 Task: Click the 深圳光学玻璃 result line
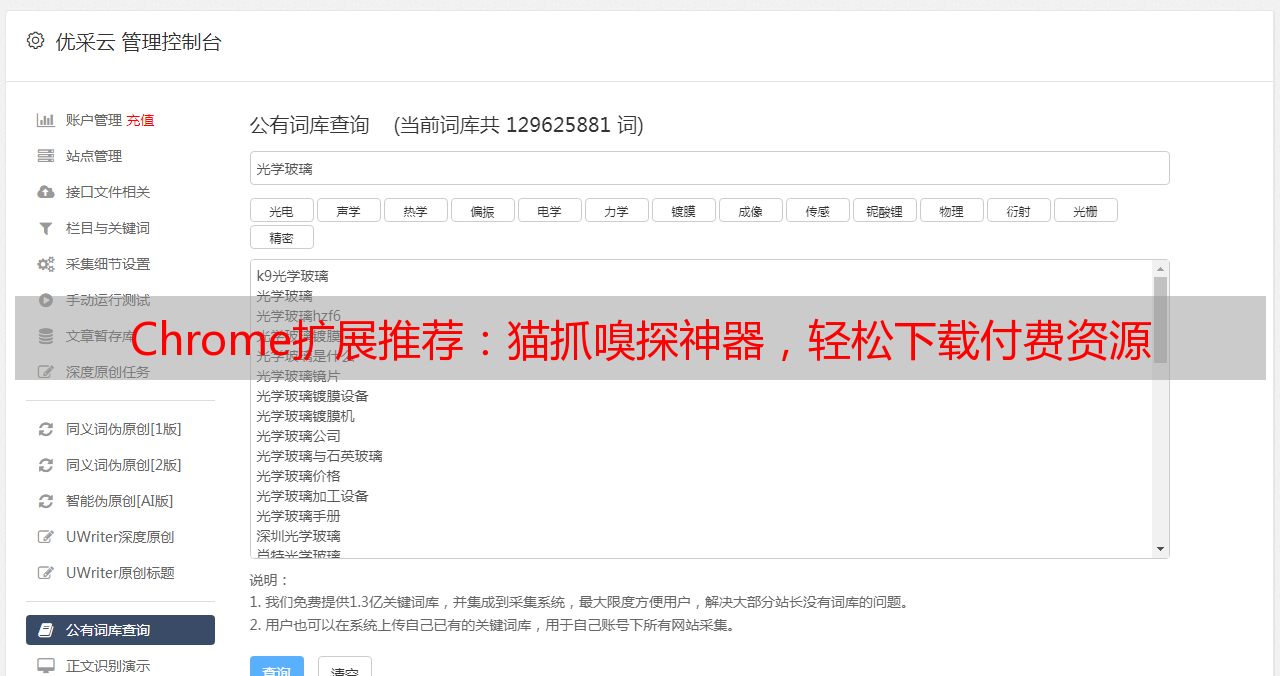[x=298, y=536]
